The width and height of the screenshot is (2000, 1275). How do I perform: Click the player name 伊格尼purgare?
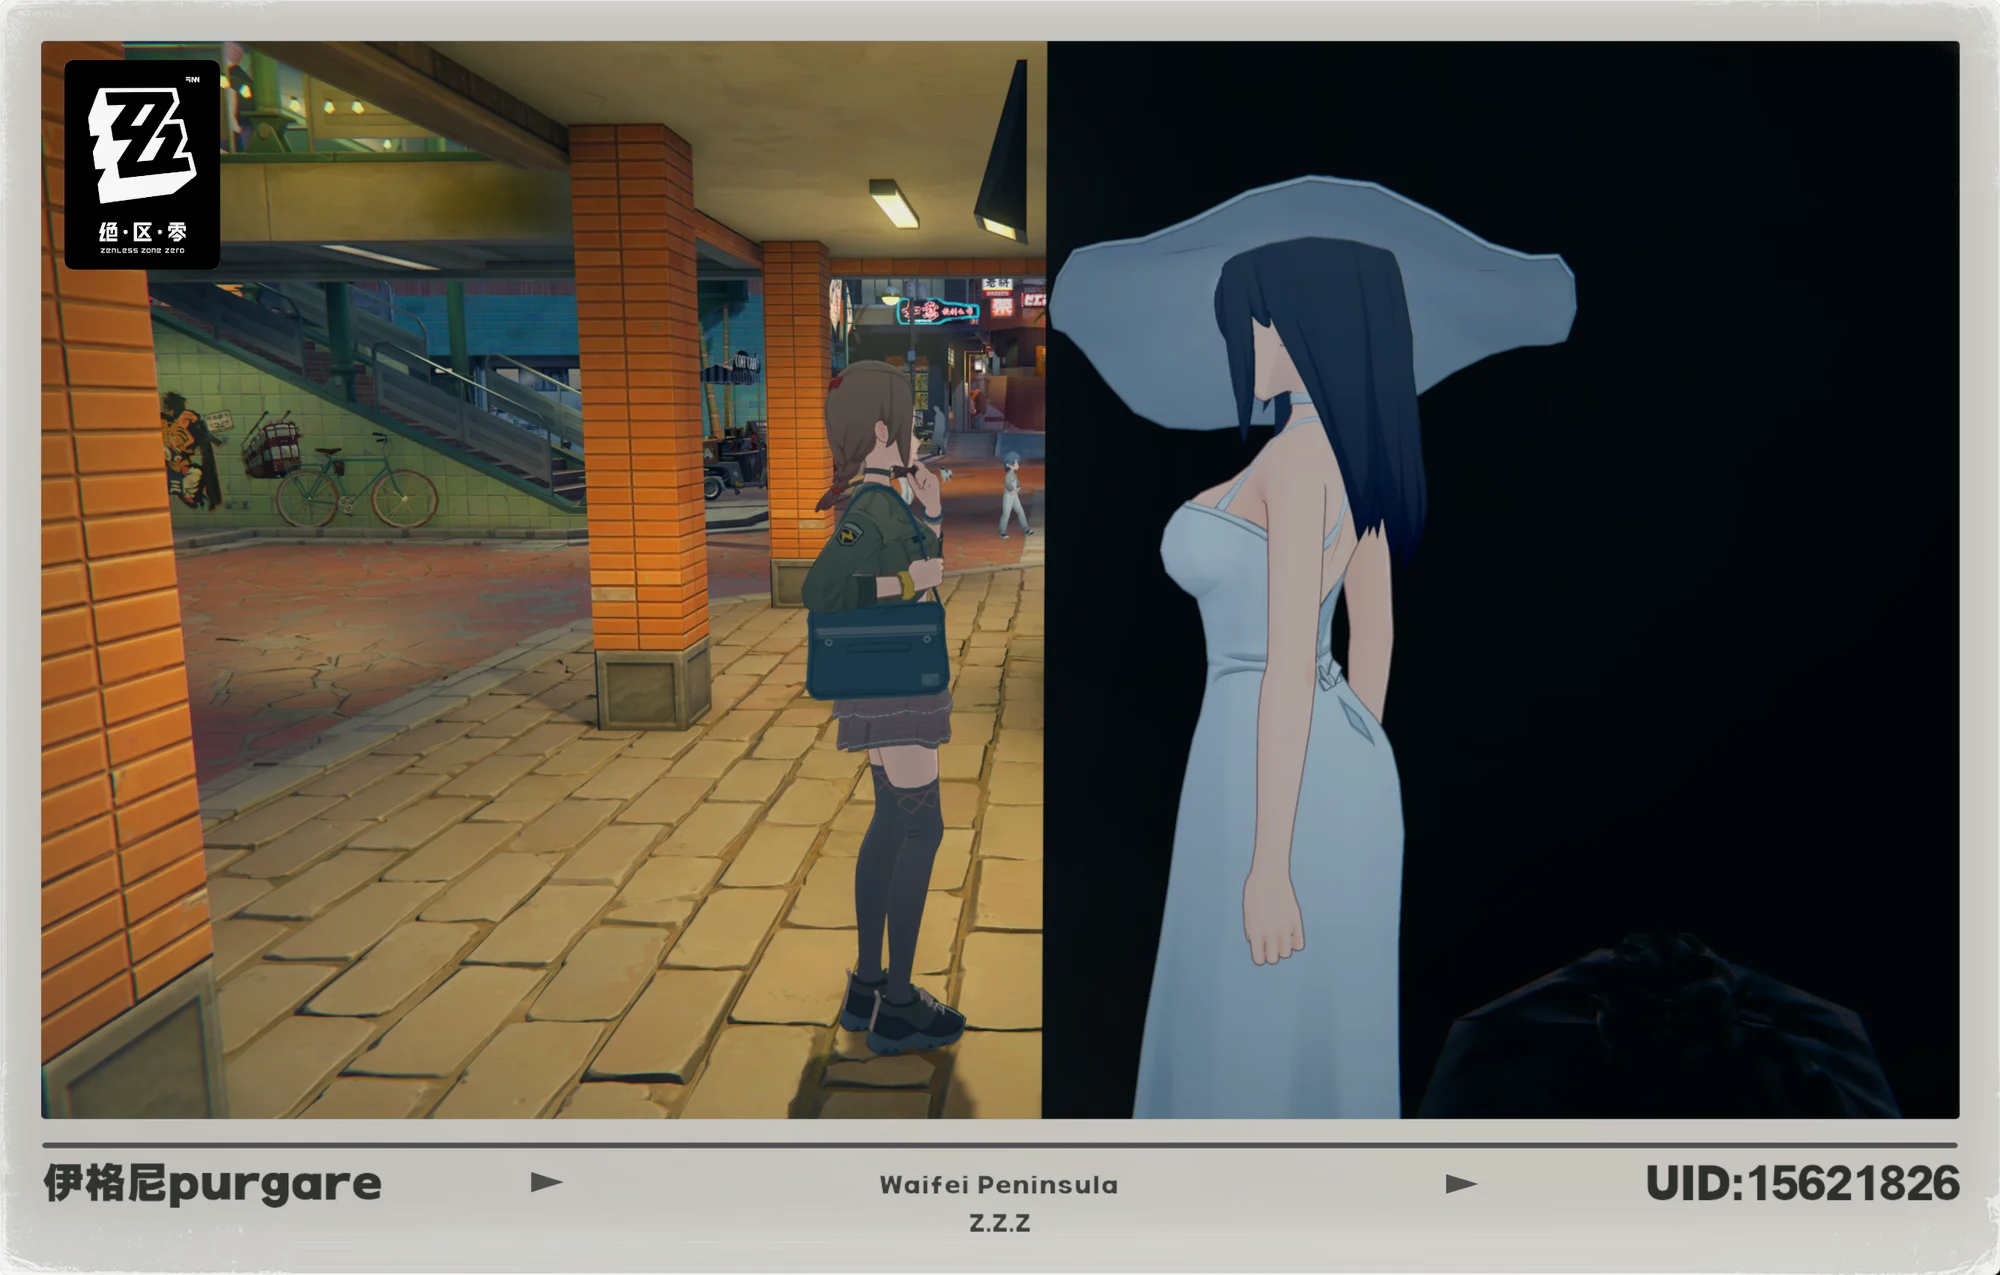[213, 1184]
